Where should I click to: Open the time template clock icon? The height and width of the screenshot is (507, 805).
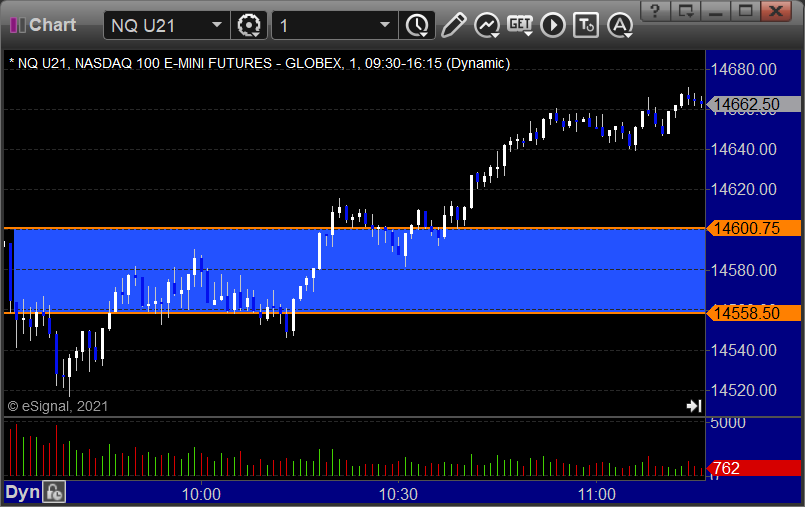coord(417,25)
